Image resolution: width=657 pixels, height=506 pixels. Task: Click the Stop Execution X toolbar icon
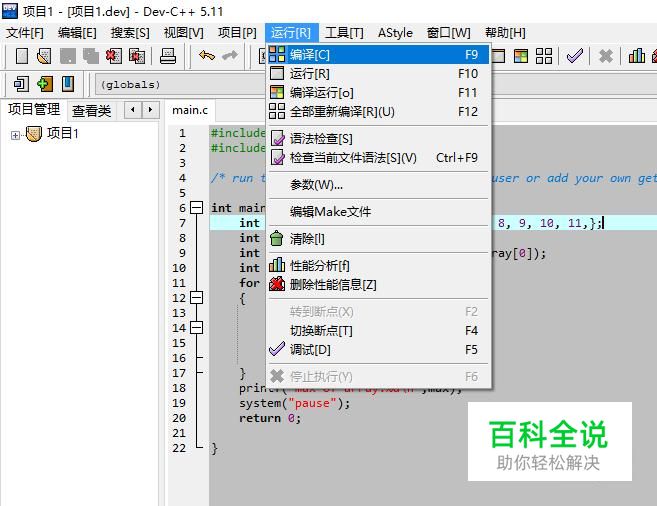click(x=606, y=56)
